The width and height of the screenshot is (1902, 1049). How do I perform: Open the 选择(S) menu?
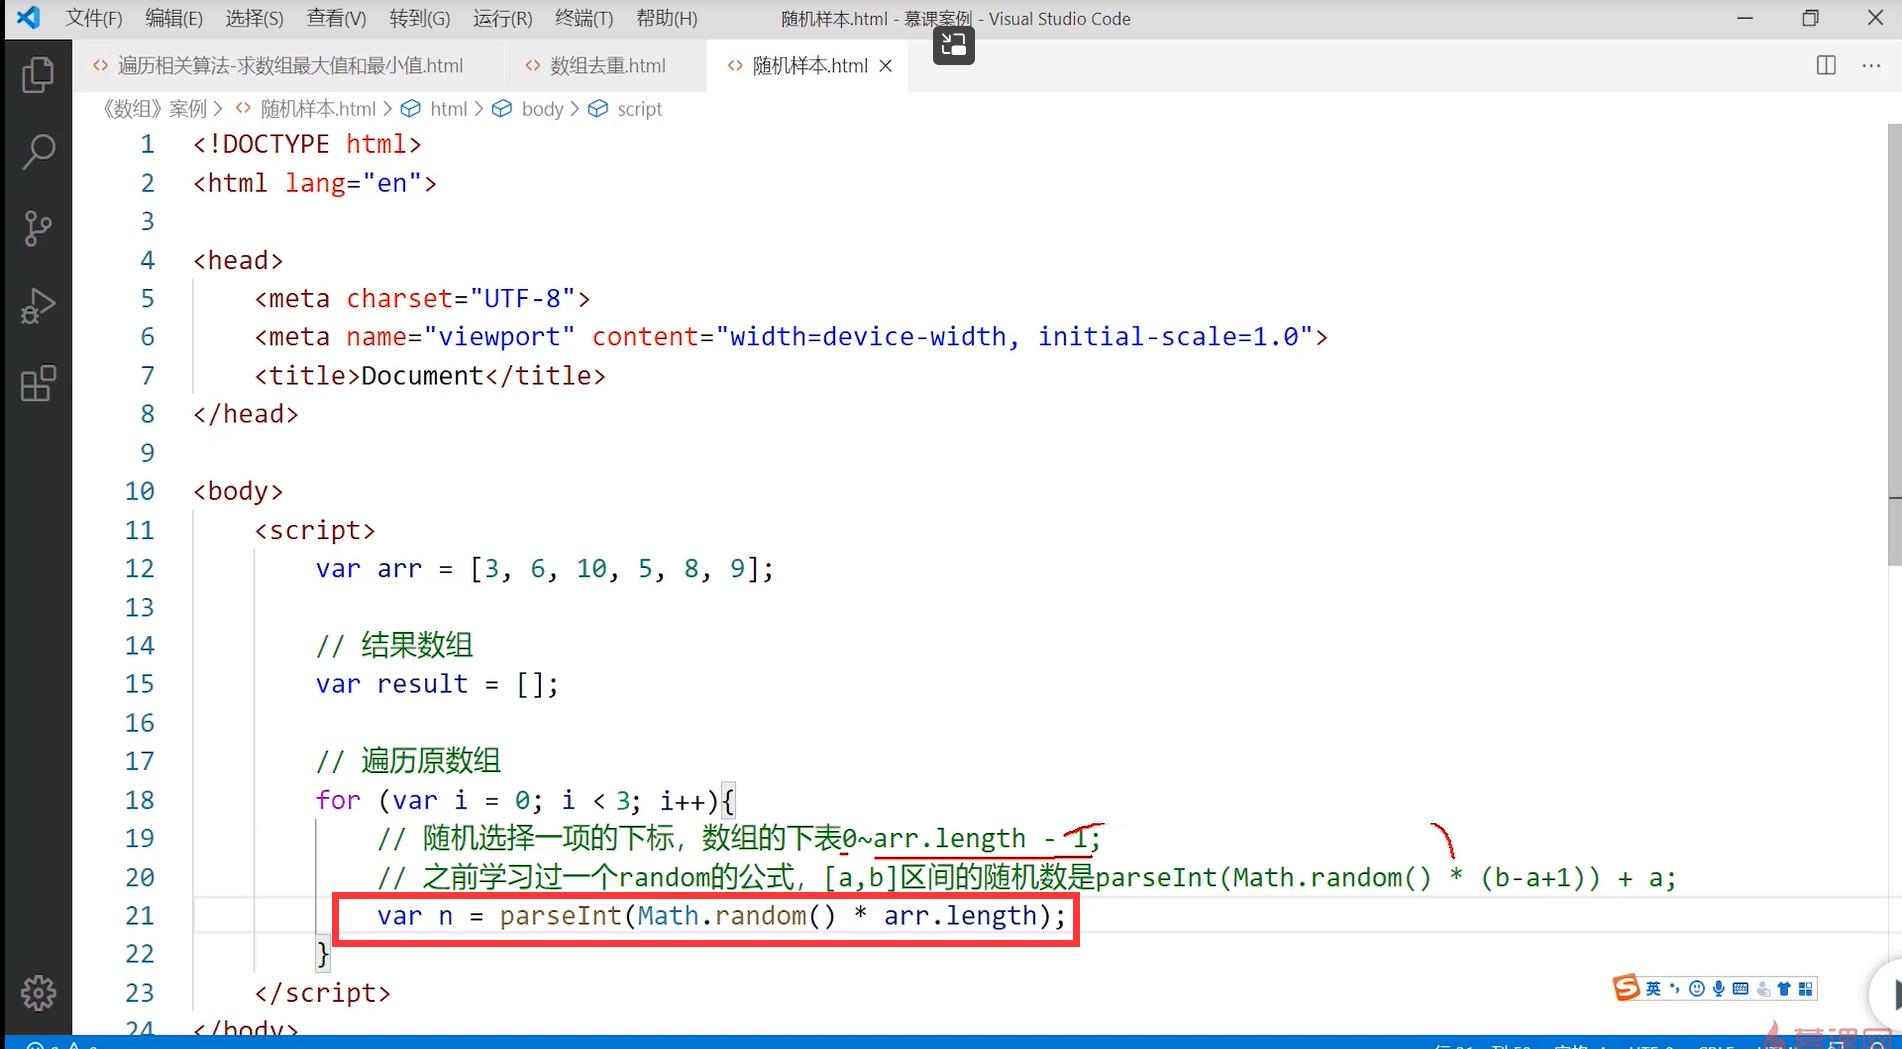click(254, 18)
